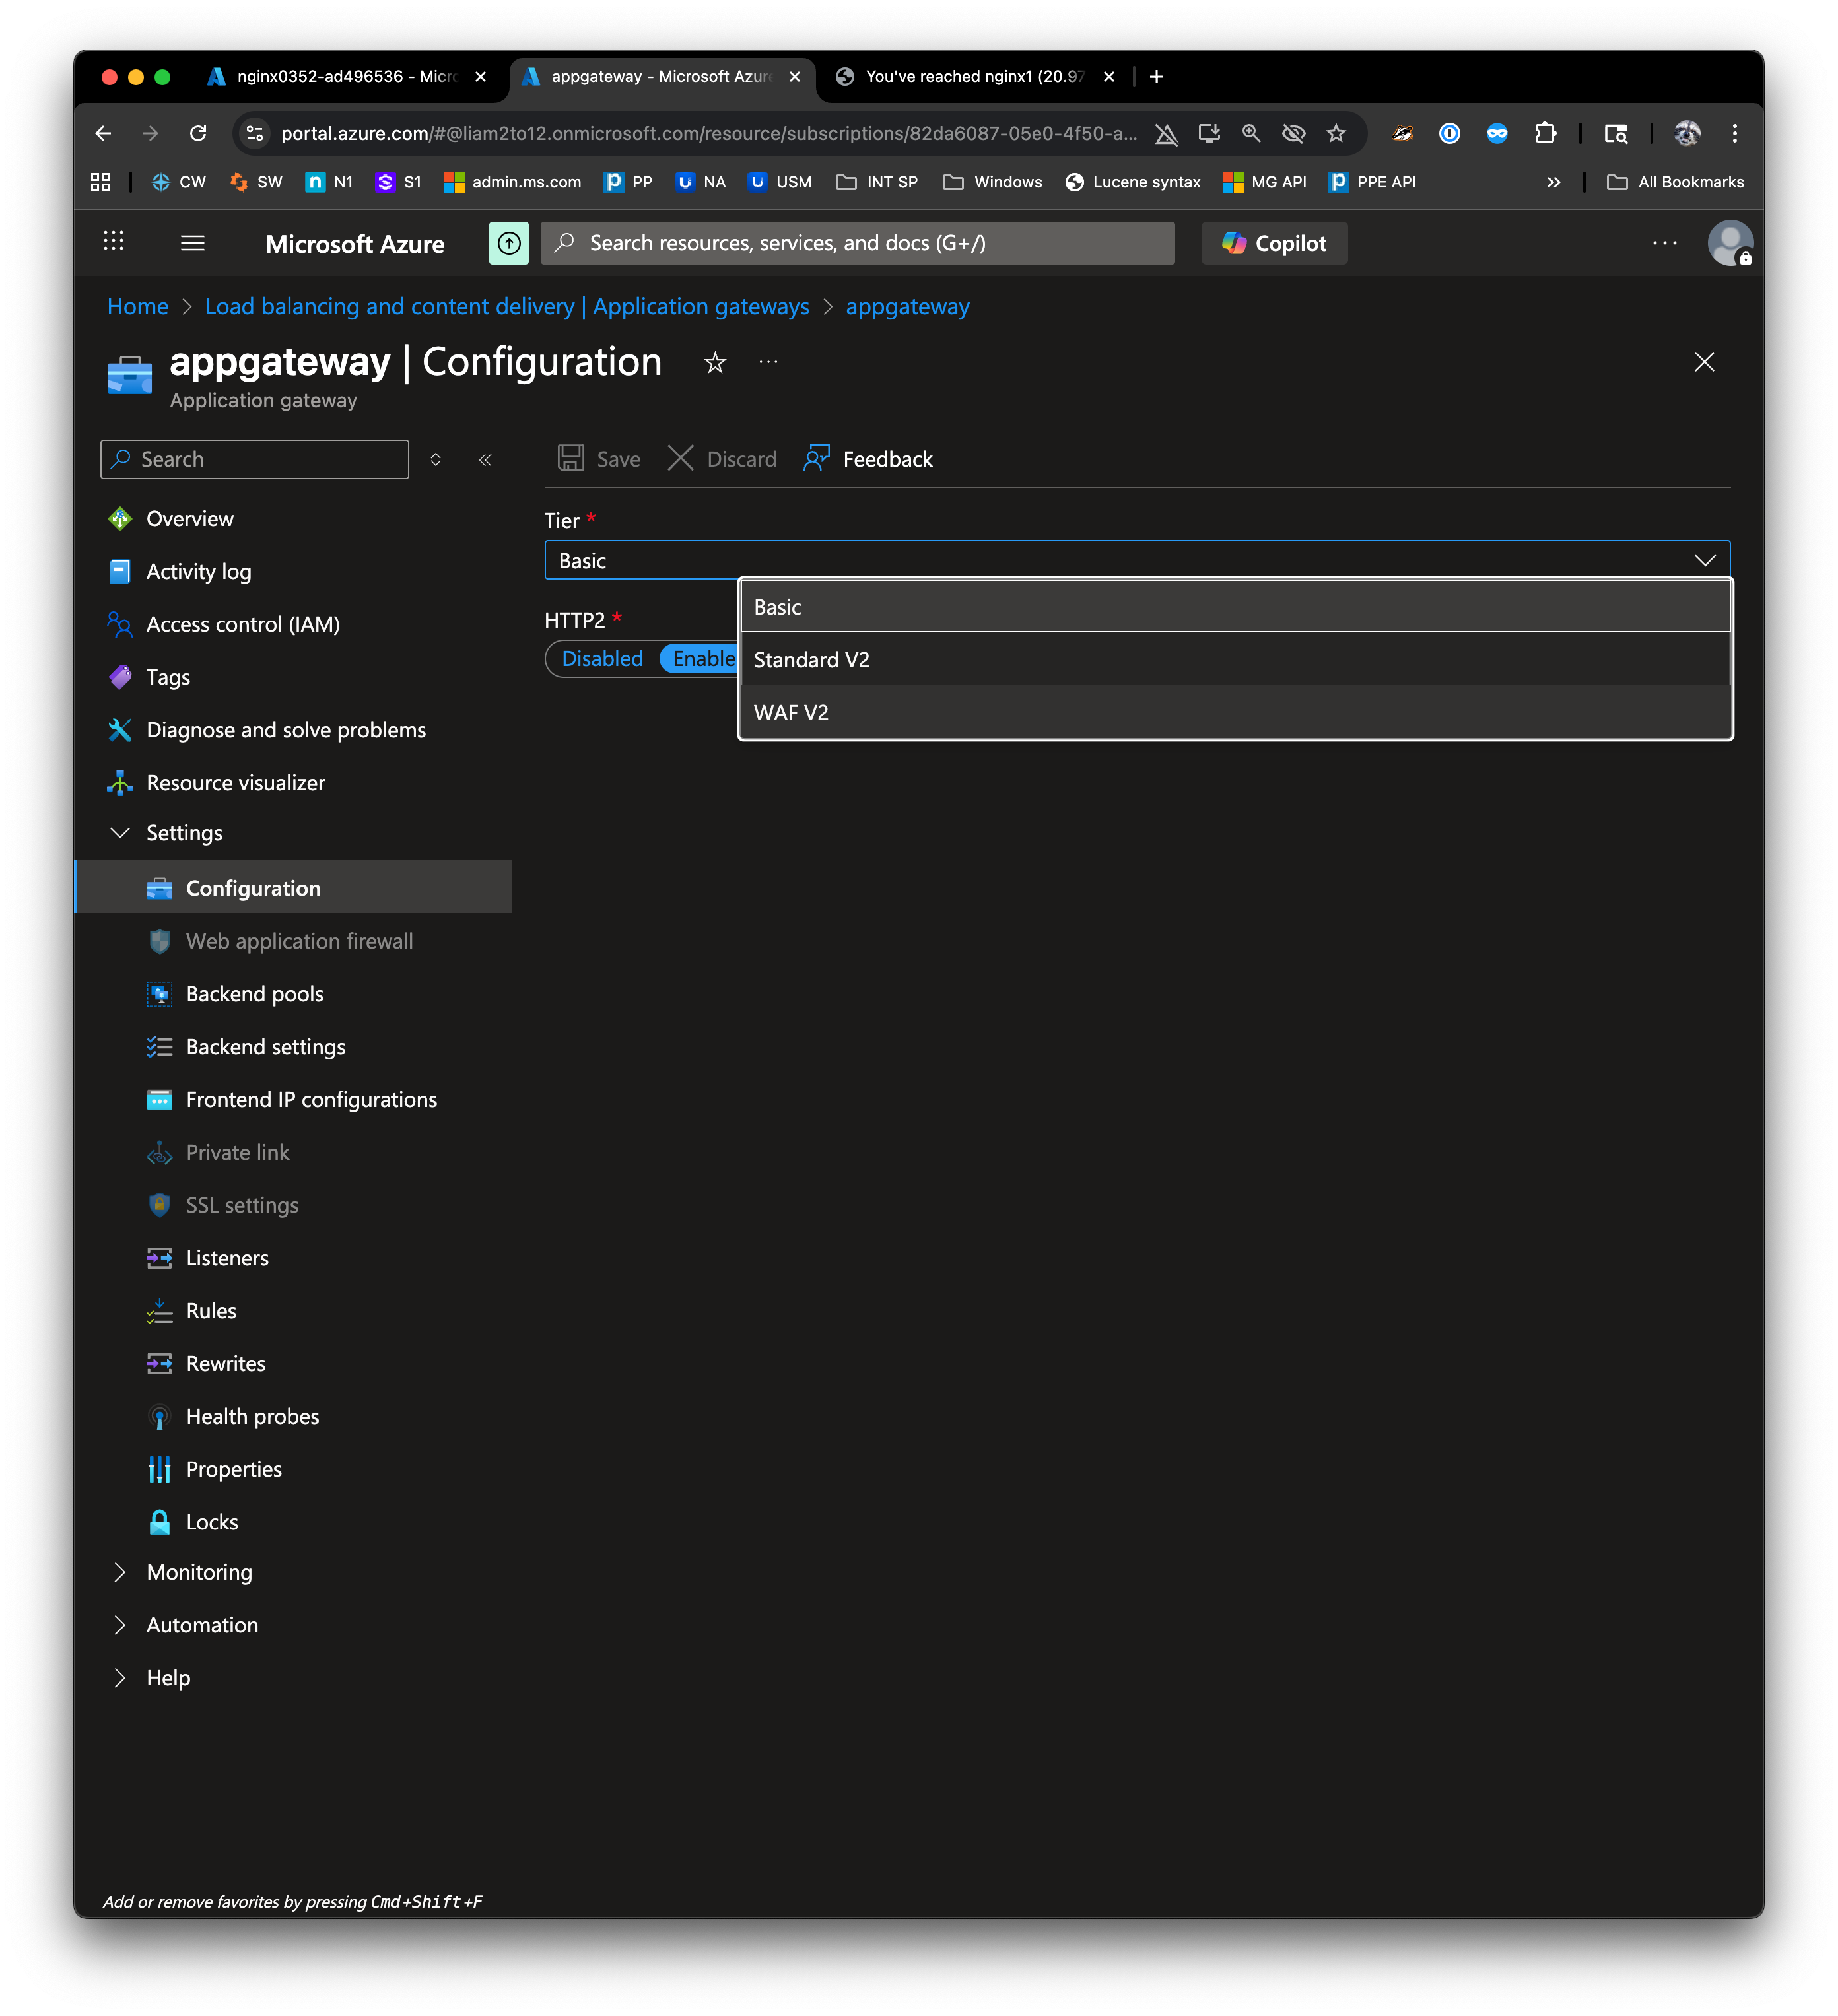The width and height of the screenshot is (1838, 2016).
Task: Open Backend pools in sidebar
Action: click(x=254, y=994)
